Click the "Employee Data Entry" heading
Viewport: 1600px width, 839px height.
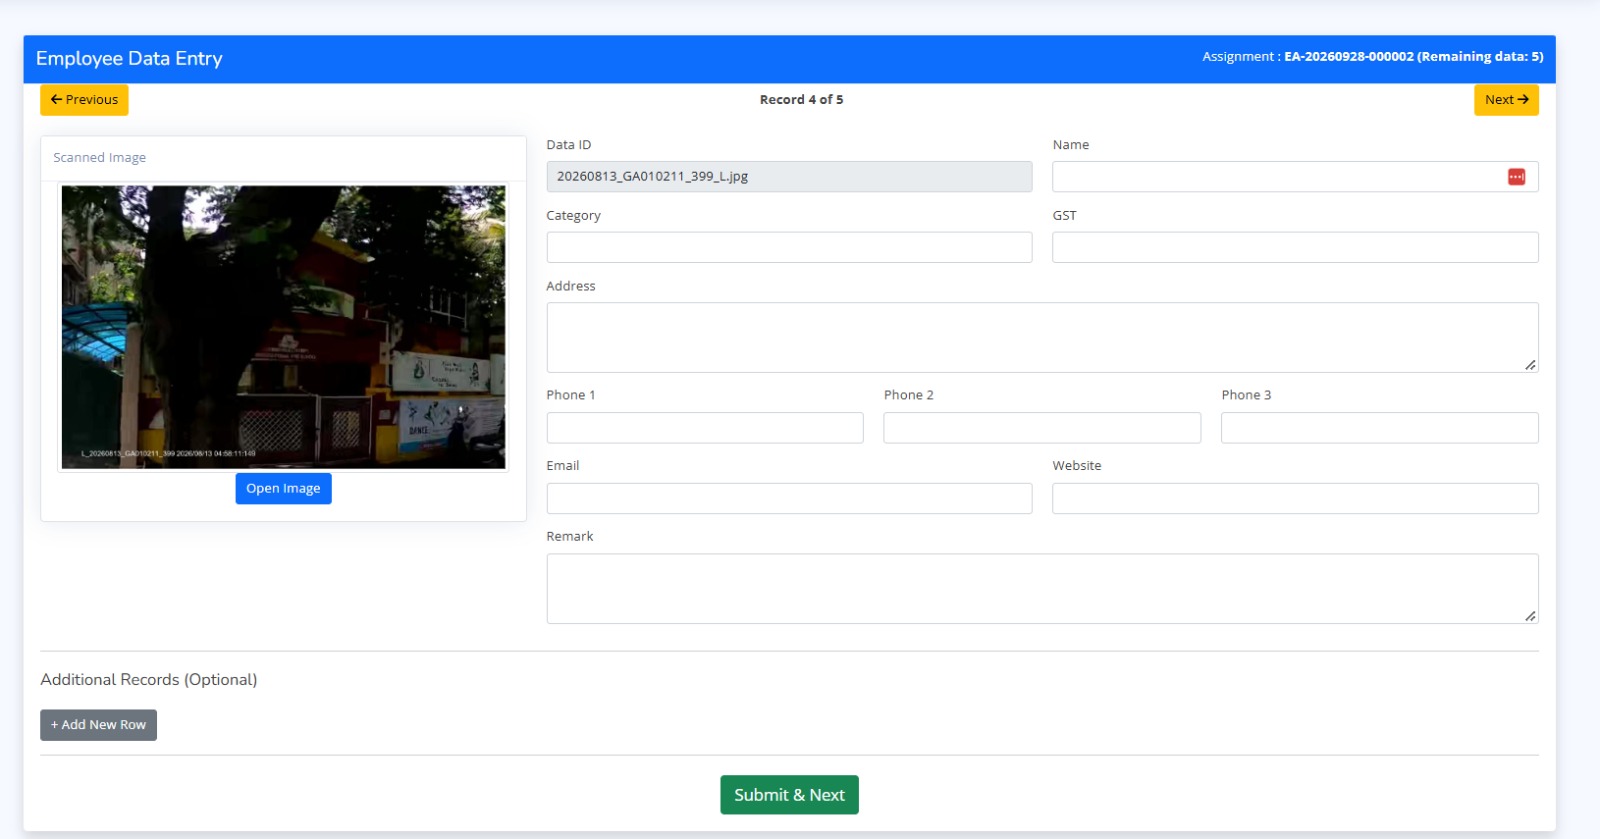click(x=129, y=59)
